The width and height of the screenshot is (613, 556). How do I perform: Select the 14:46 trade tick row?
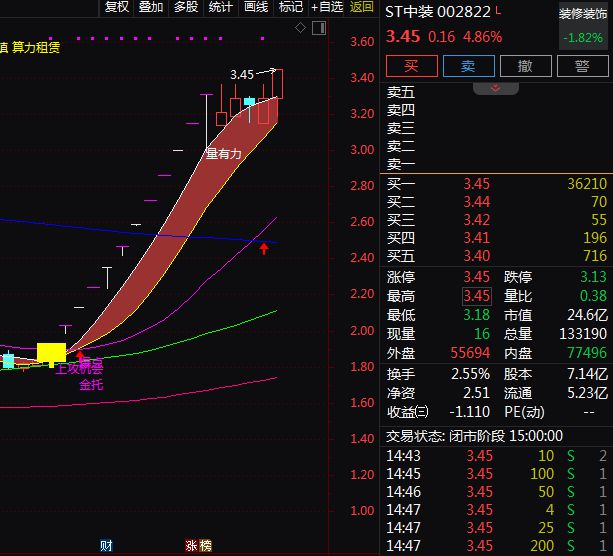[x=496, y=492]
